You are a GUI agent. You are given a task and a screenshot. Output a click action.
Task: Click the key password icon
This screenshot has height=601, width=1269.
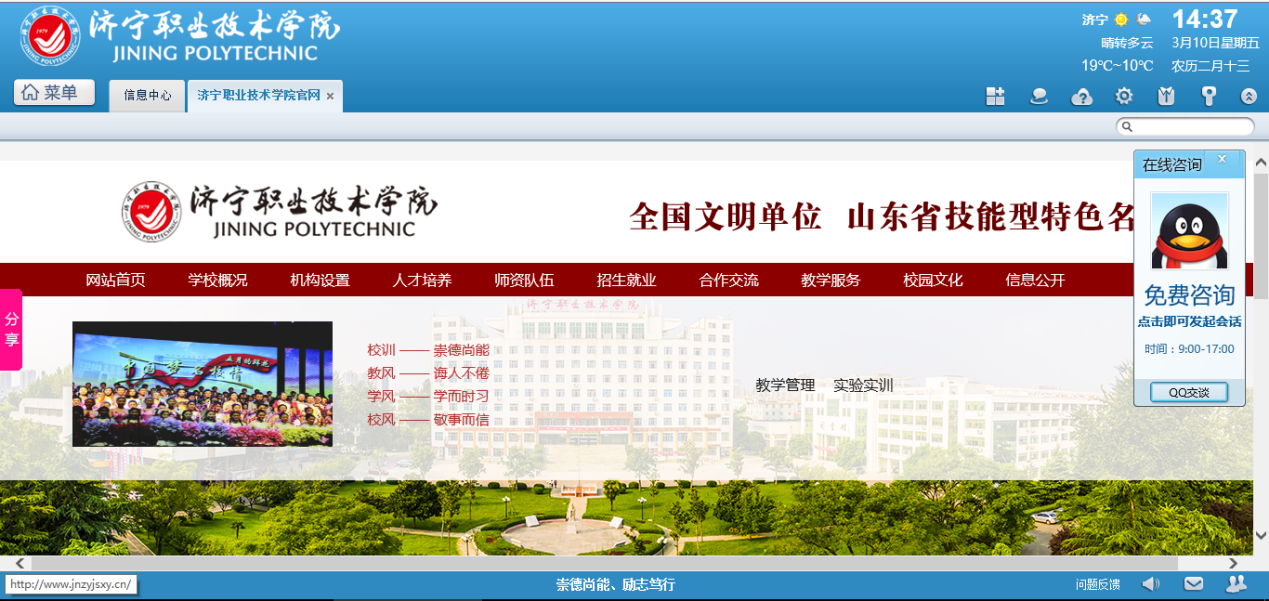coord(1208,96)
